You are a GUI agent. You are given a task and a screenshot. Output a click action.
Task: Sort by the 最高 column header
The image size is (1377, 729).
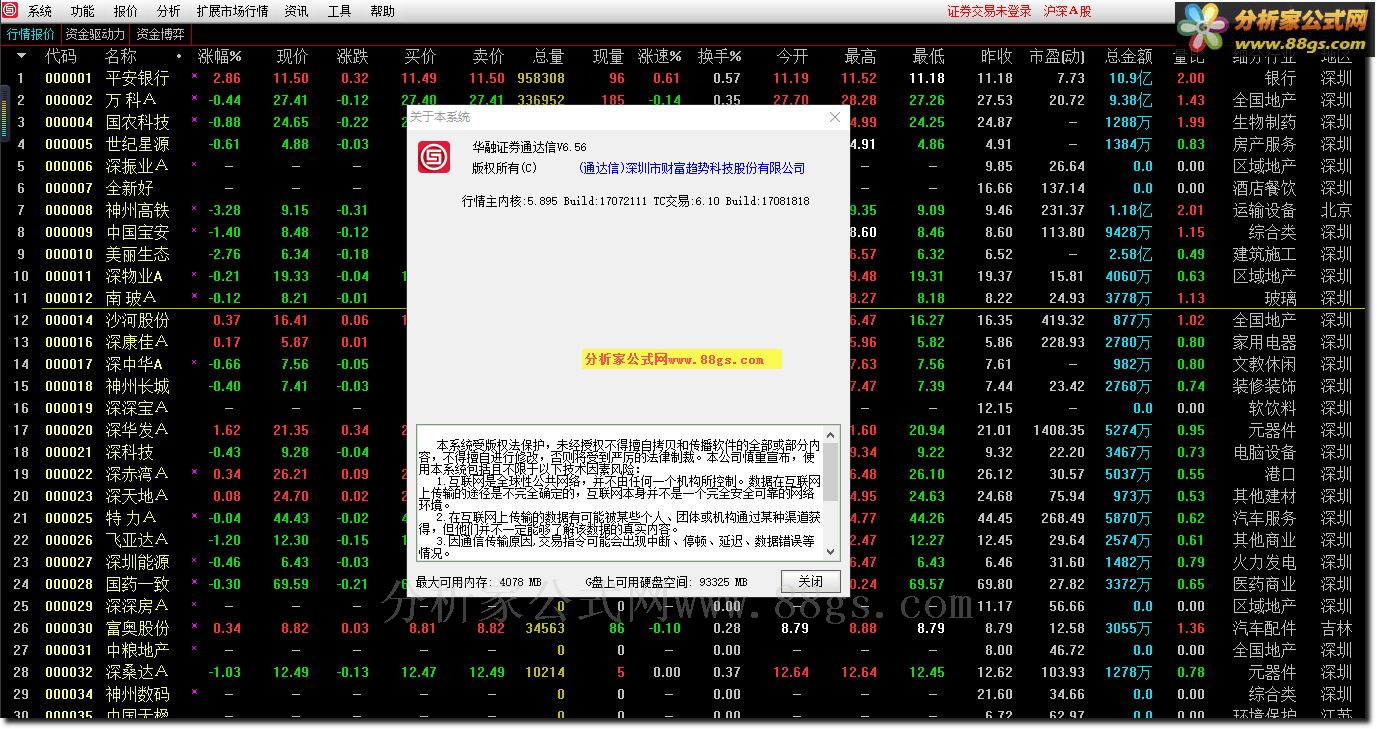[860, 56]
